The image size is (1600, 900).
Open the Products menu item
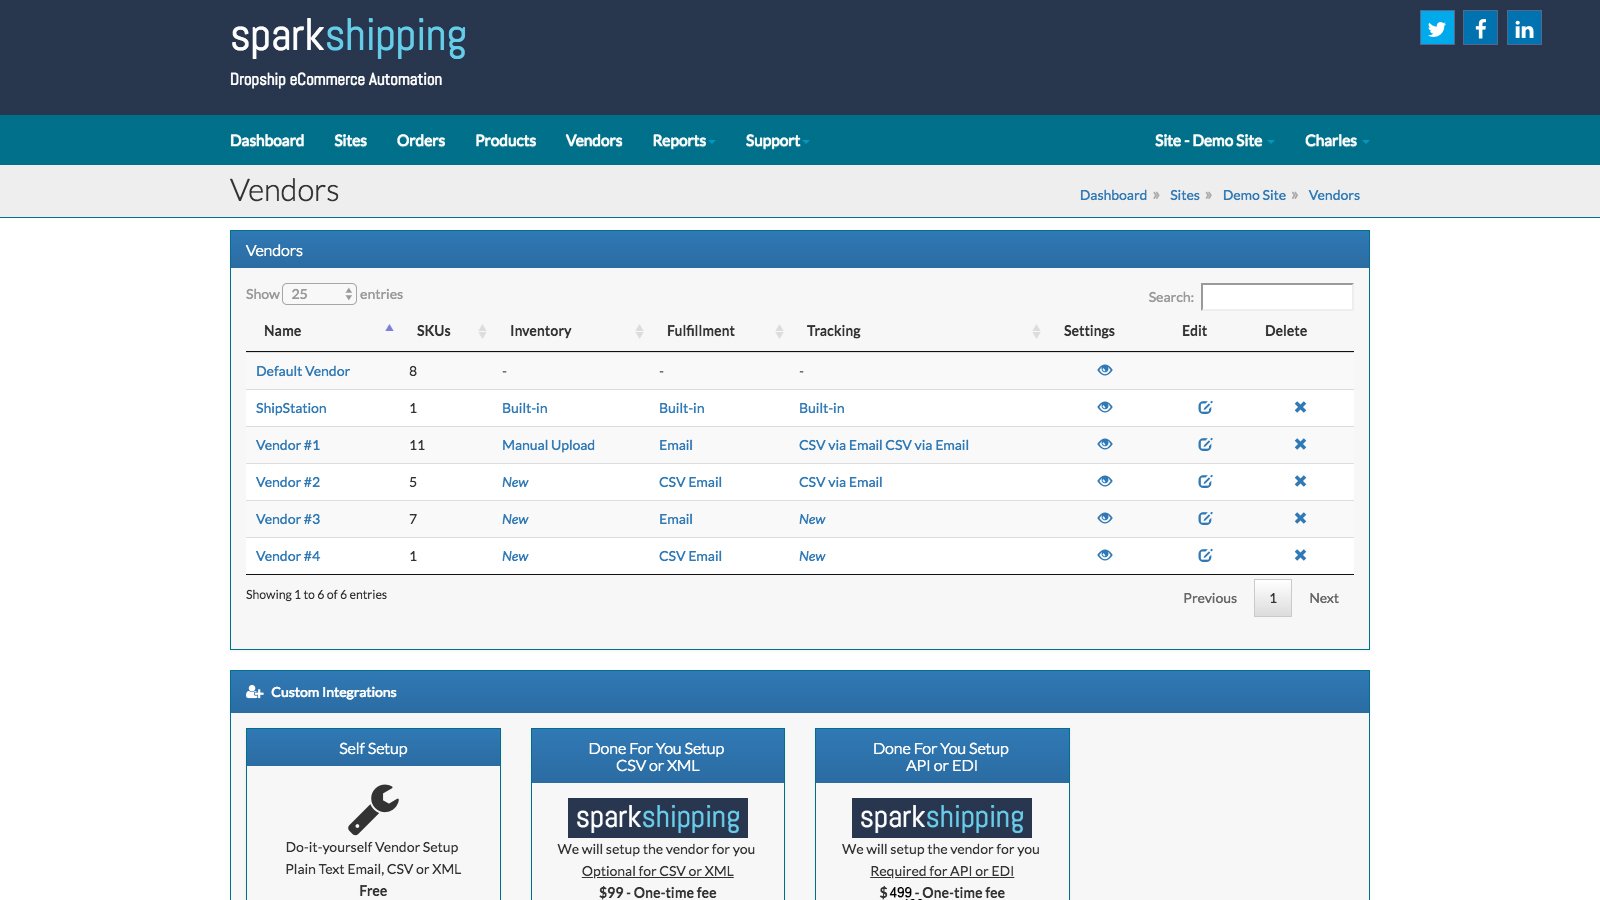click(505, 141)
